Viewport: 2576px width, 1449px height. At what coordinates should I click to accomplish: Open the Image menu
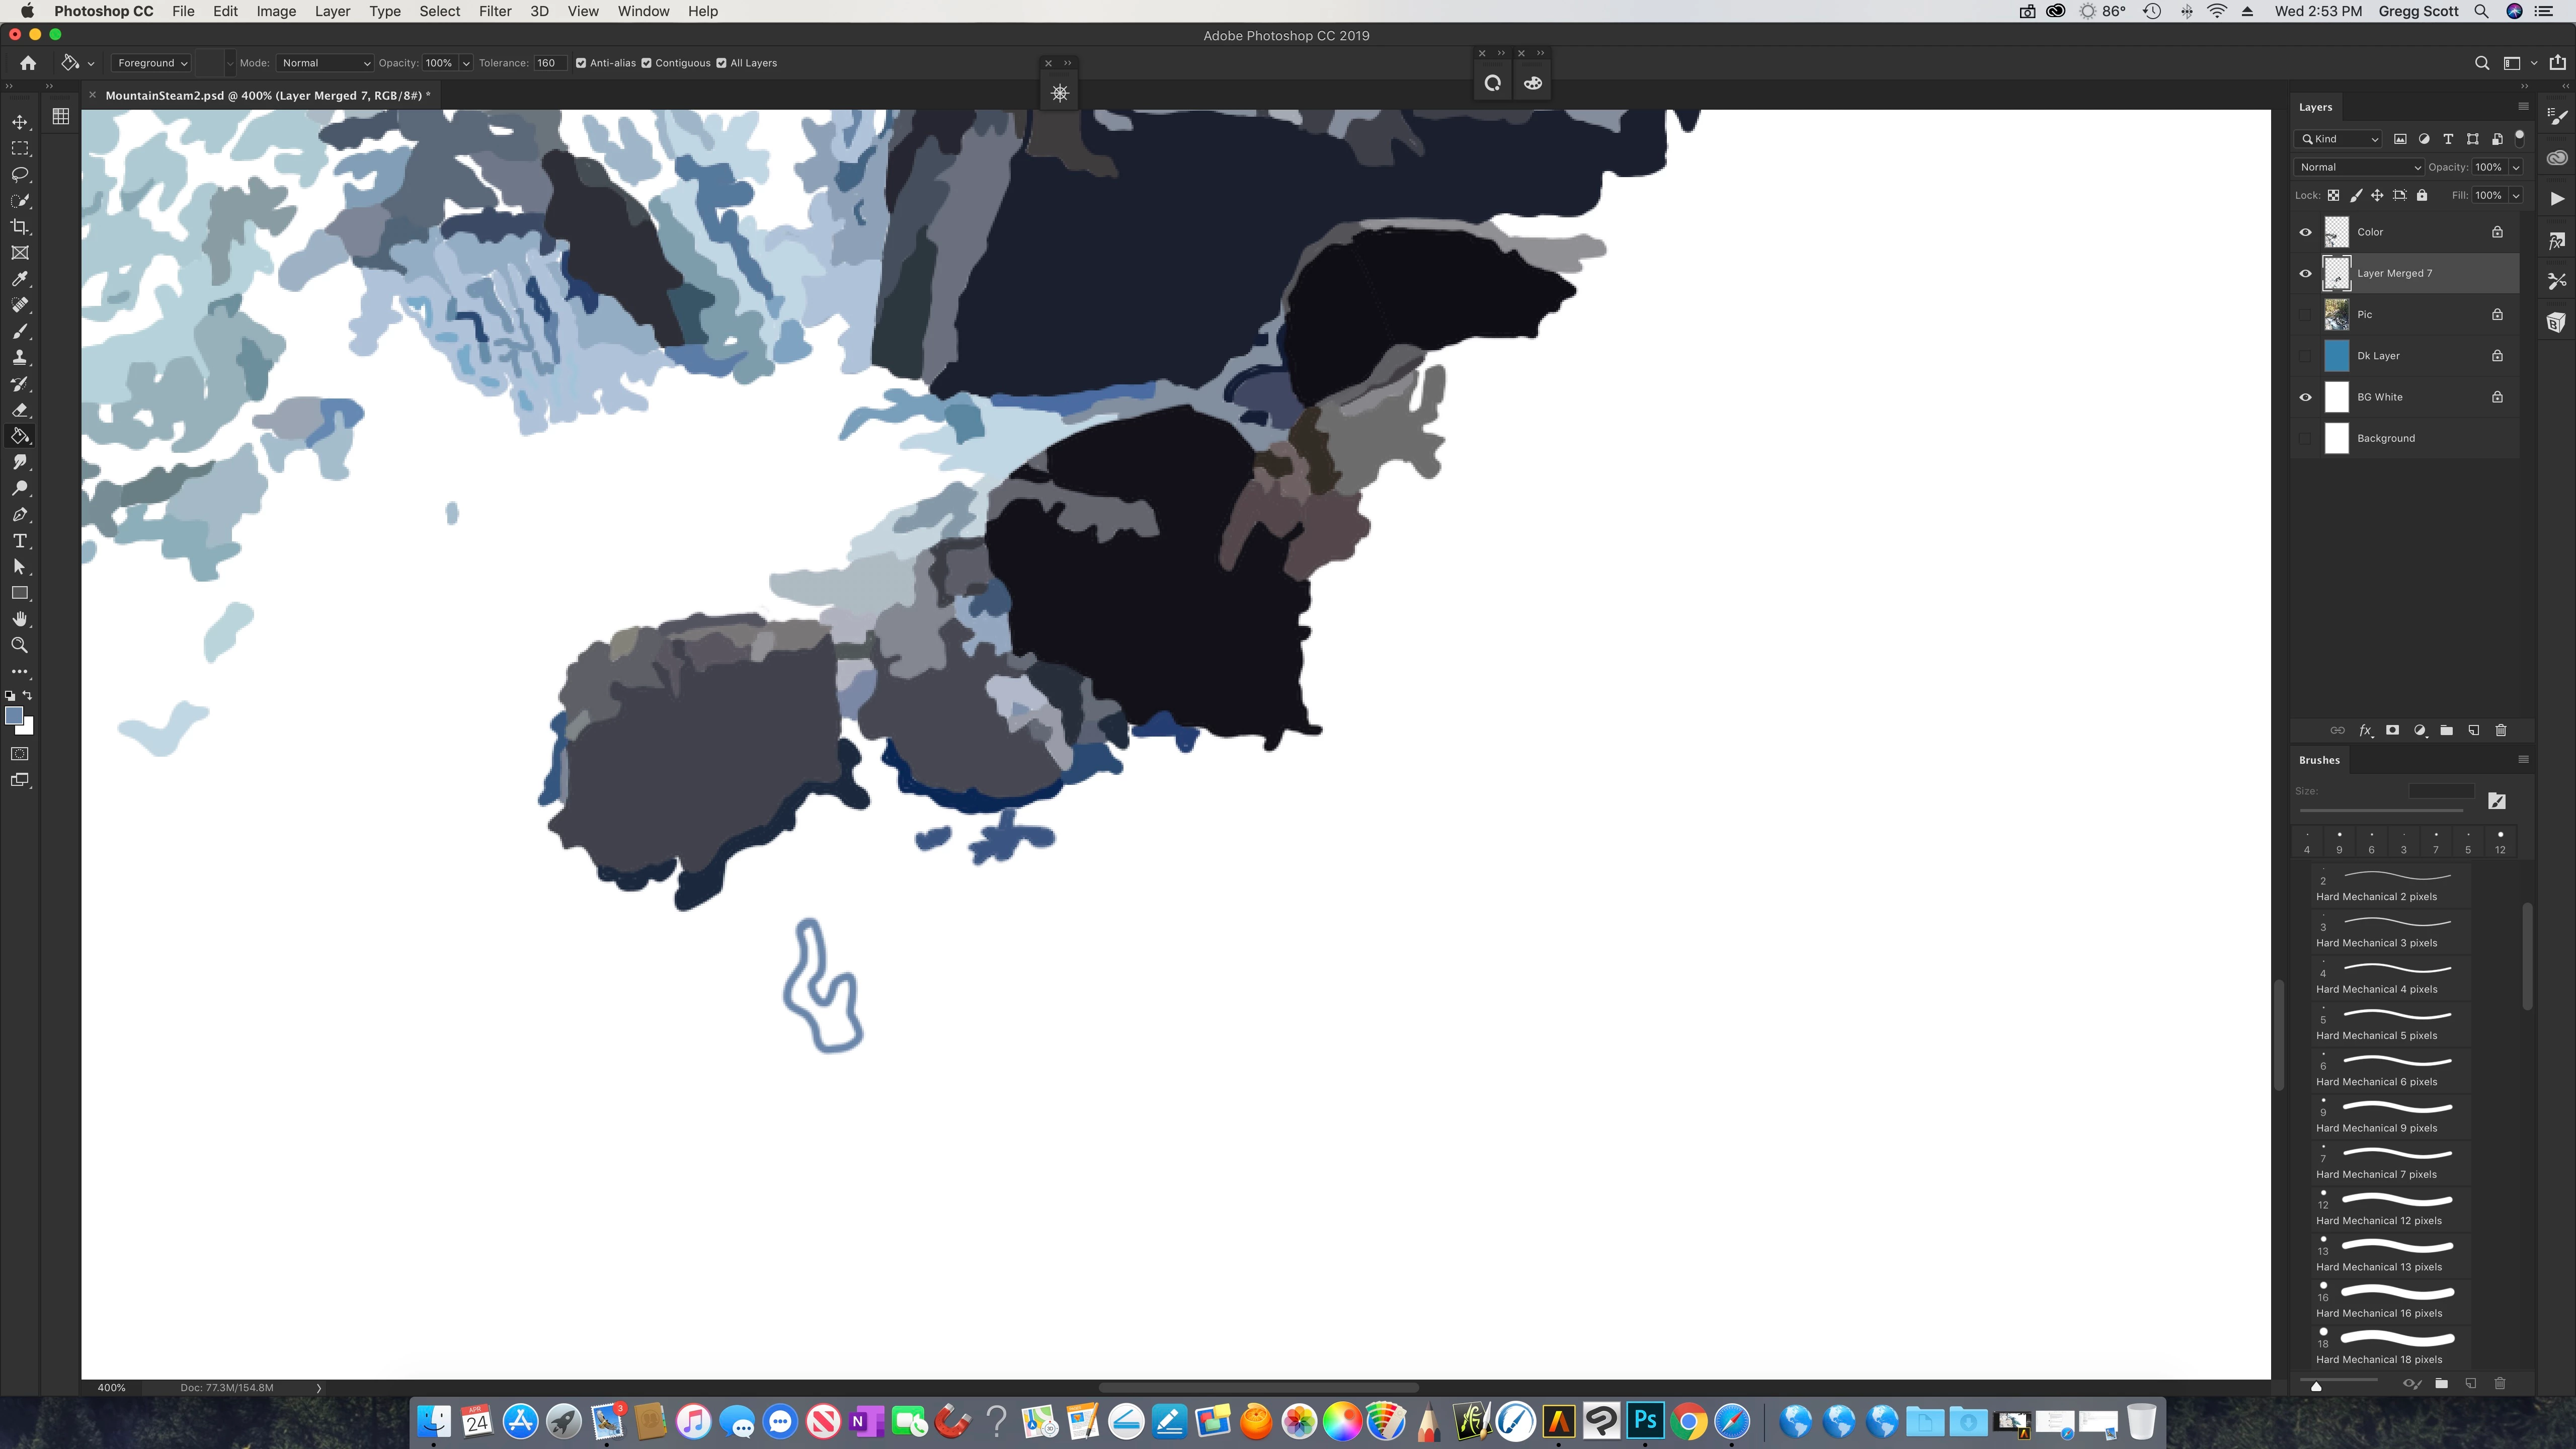[x=275, y=11]
